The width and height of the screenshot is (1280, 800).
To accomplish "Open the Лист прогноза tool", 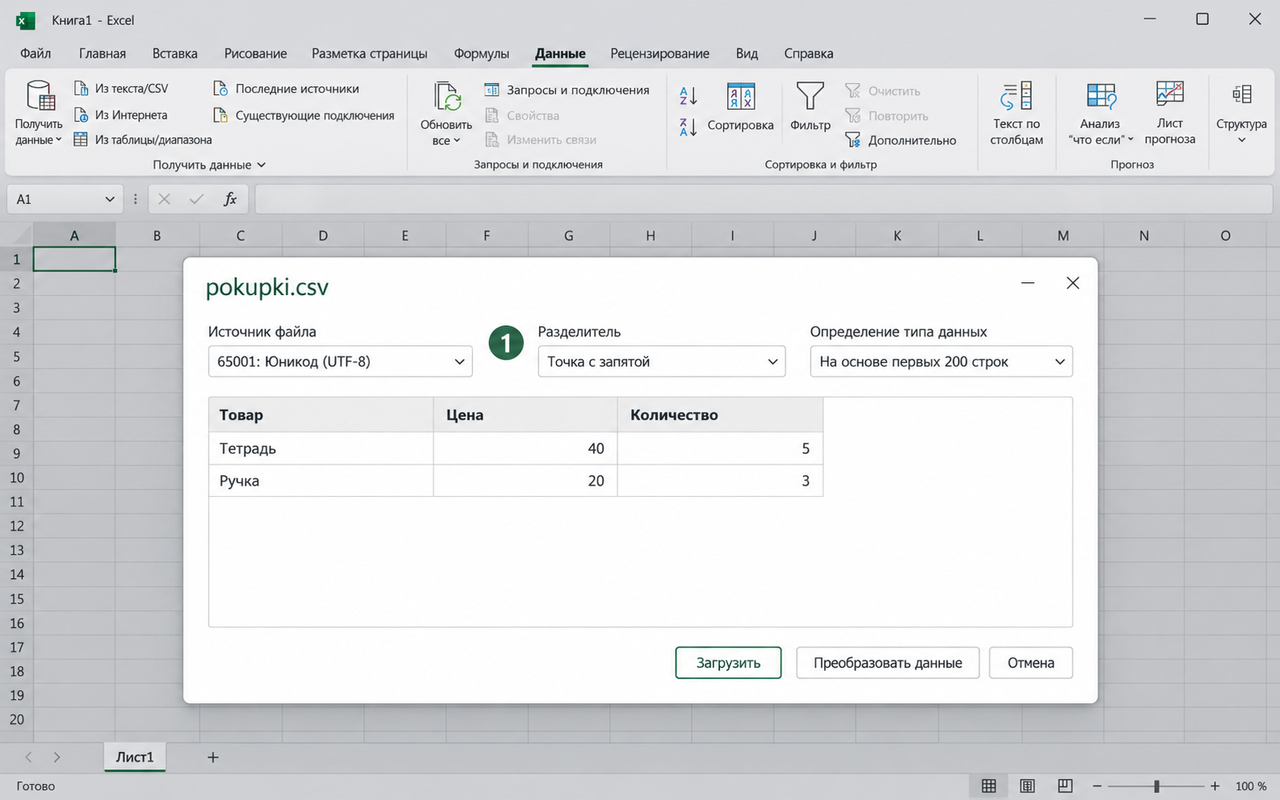I will (1170, 114).
